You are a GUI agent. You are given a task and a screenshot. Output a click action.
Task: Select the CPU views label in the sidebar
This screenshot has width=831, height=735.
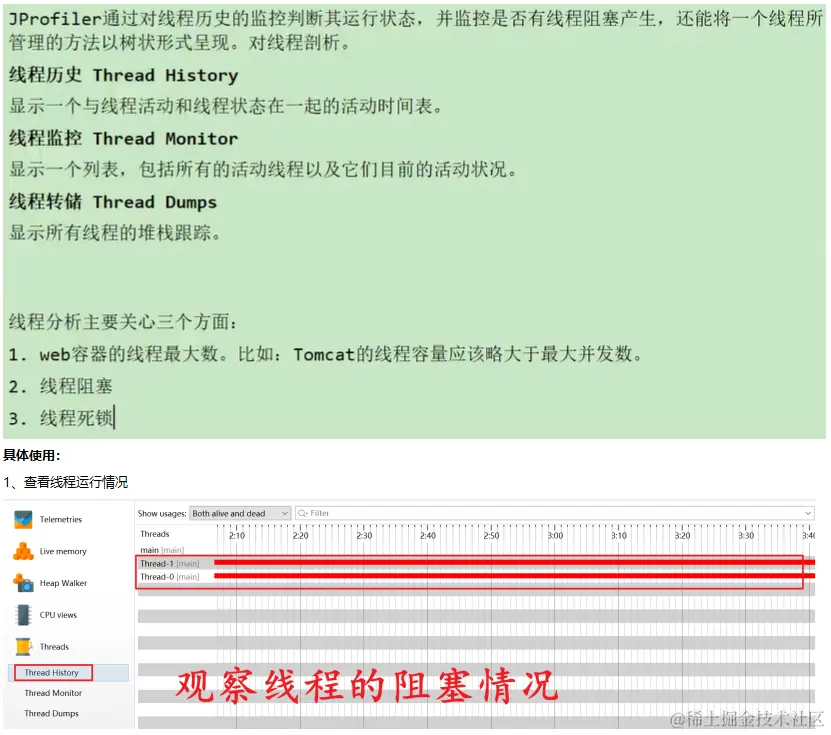[58, 615]
